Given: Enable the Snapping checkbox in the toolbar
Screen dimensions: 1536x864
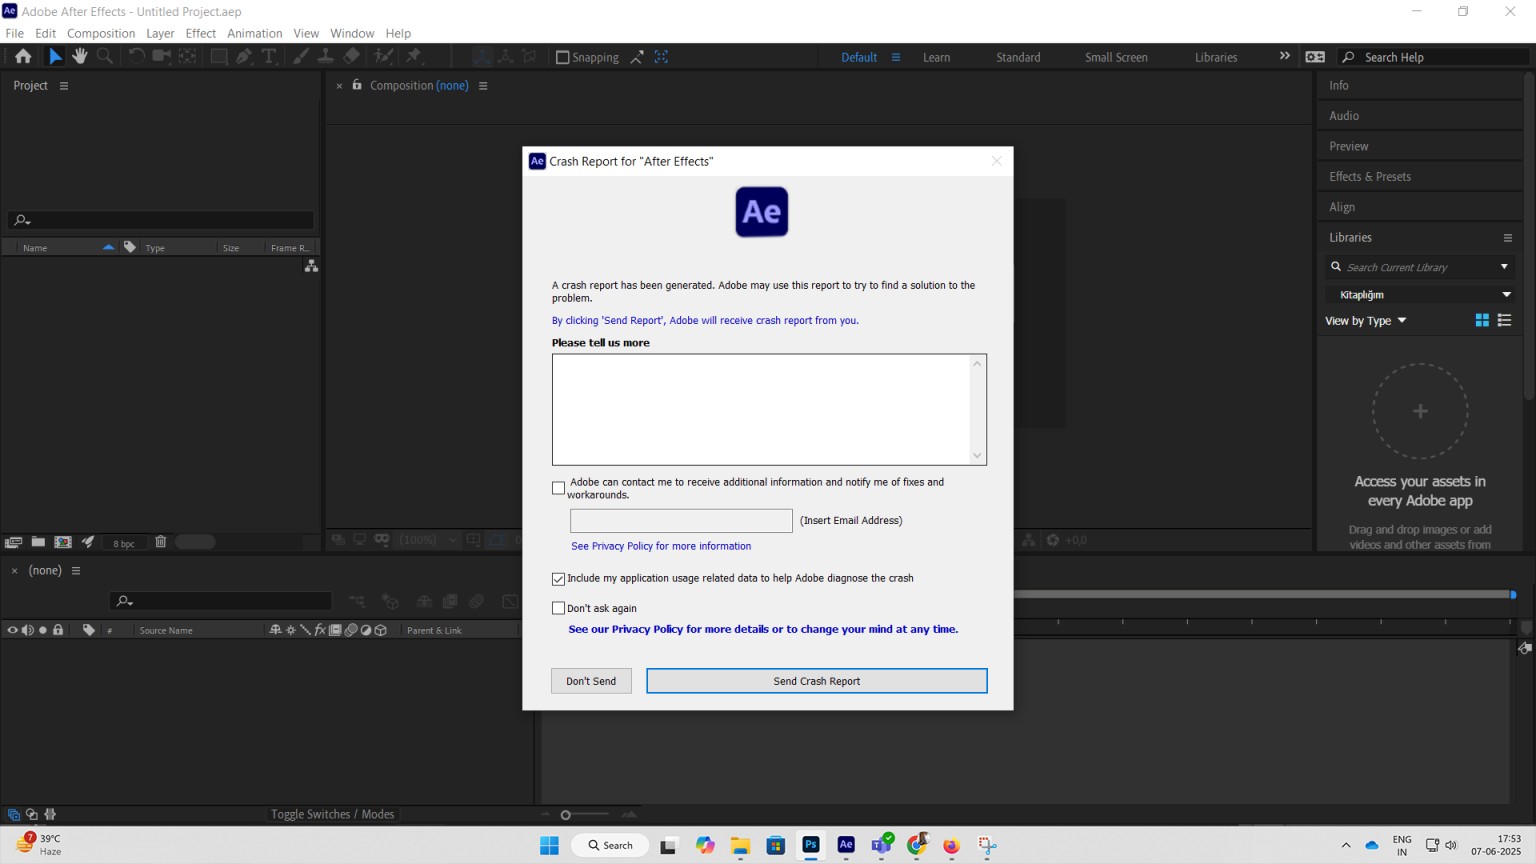Looking at the screenshot, I should point(561,56).
